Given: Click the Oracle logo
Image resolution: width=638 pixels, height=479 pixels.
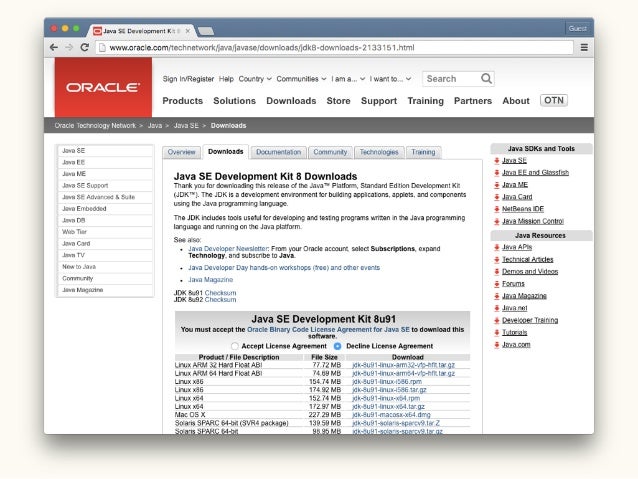Looking at the screenshot, I should [x=103, y=87].
